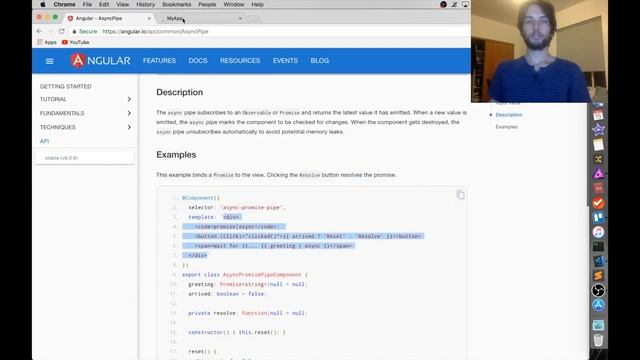Open the Notes app in the Dock
640x360 pixels.
point(598,144)
